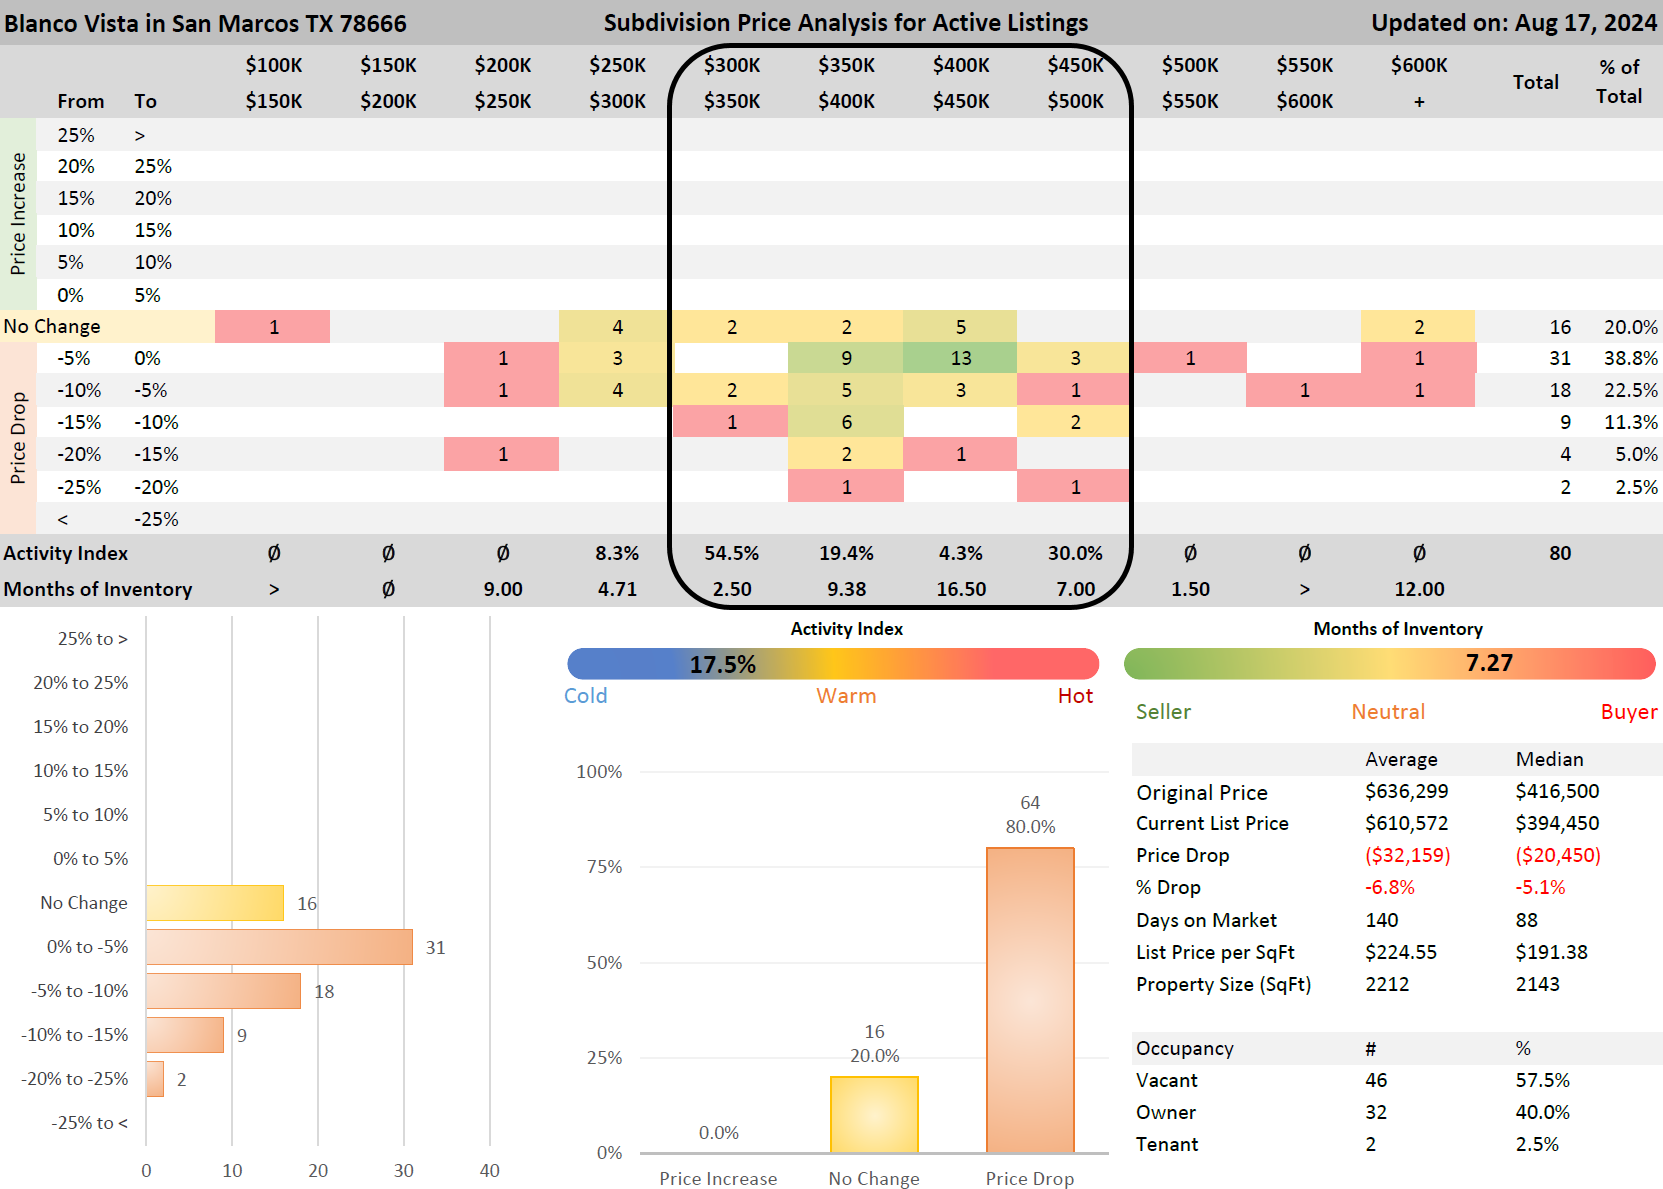1663x1189 pixels.
Task: Click the yellow No Change column at 20.0%
Action: [873, 1114]
